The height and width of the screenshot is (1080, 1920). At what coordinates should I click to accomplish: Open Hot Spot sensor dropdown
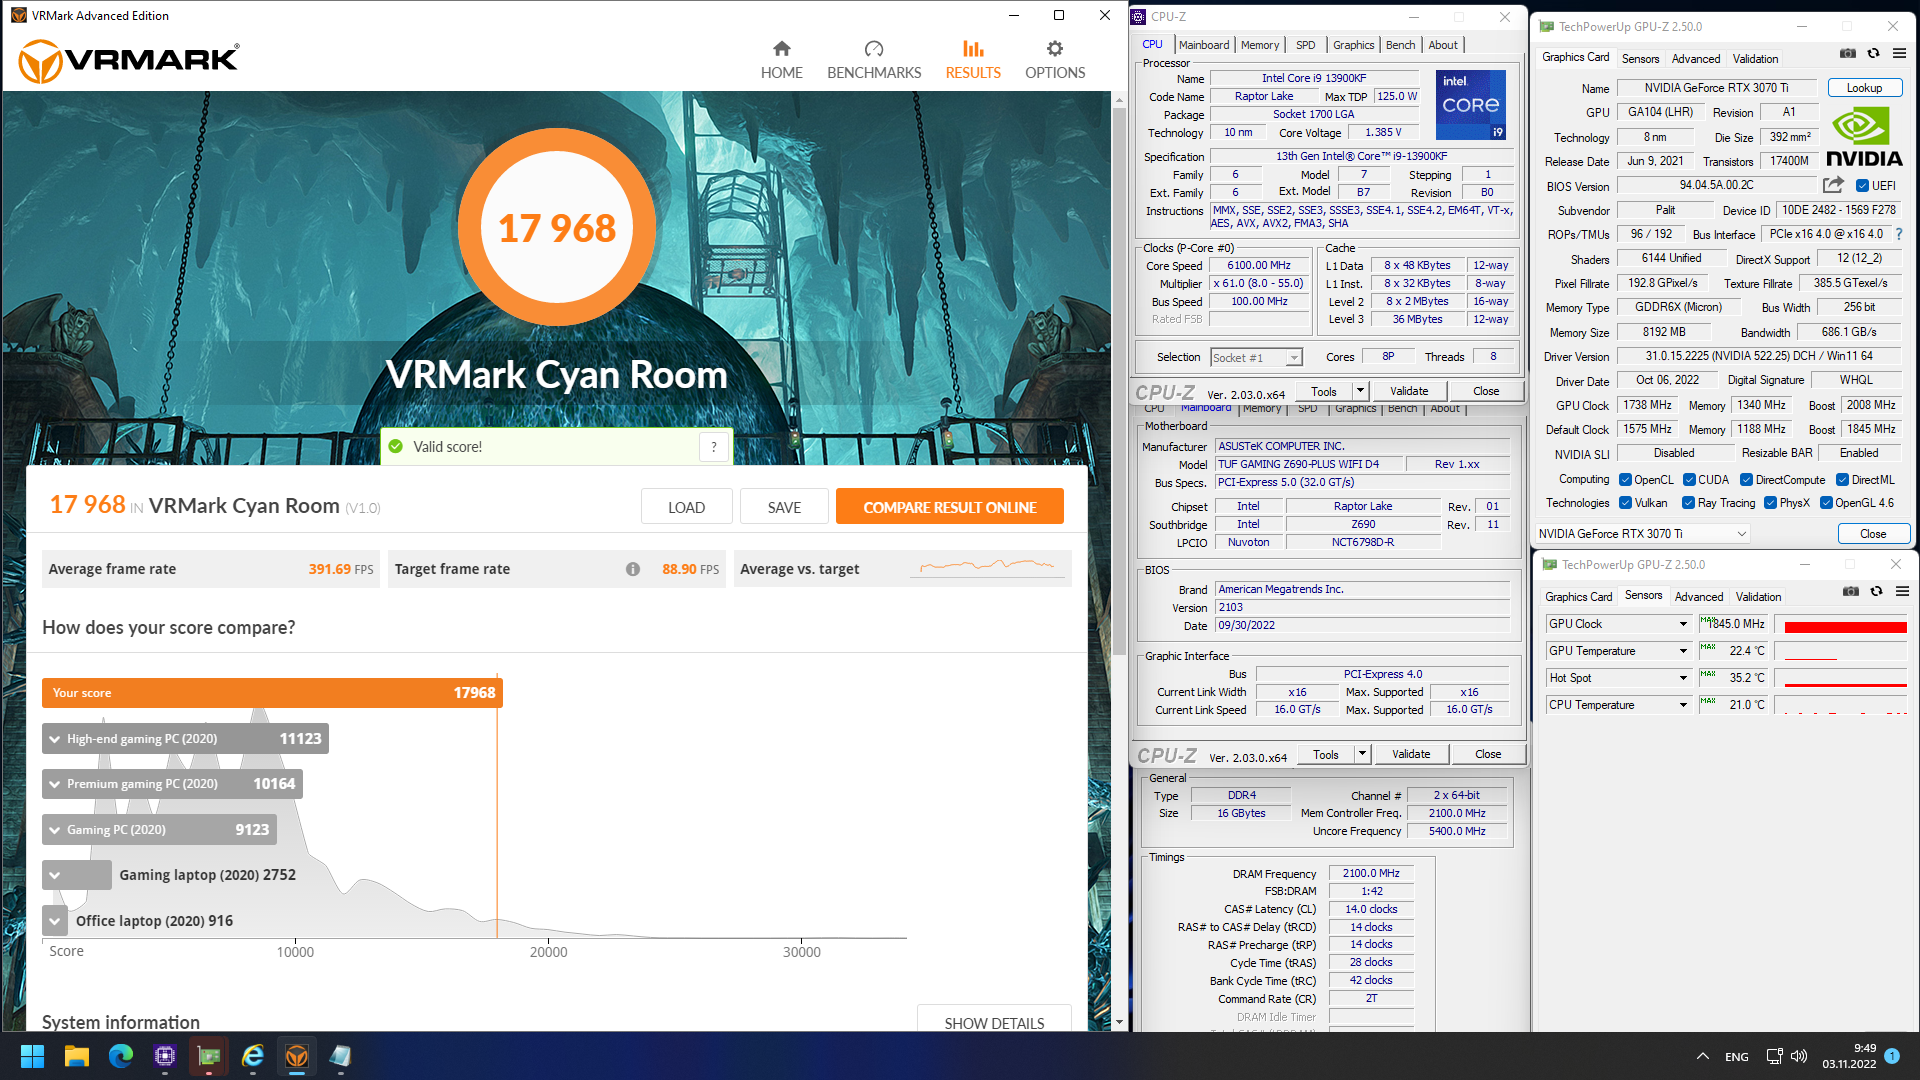click(x=1618, y=678)
